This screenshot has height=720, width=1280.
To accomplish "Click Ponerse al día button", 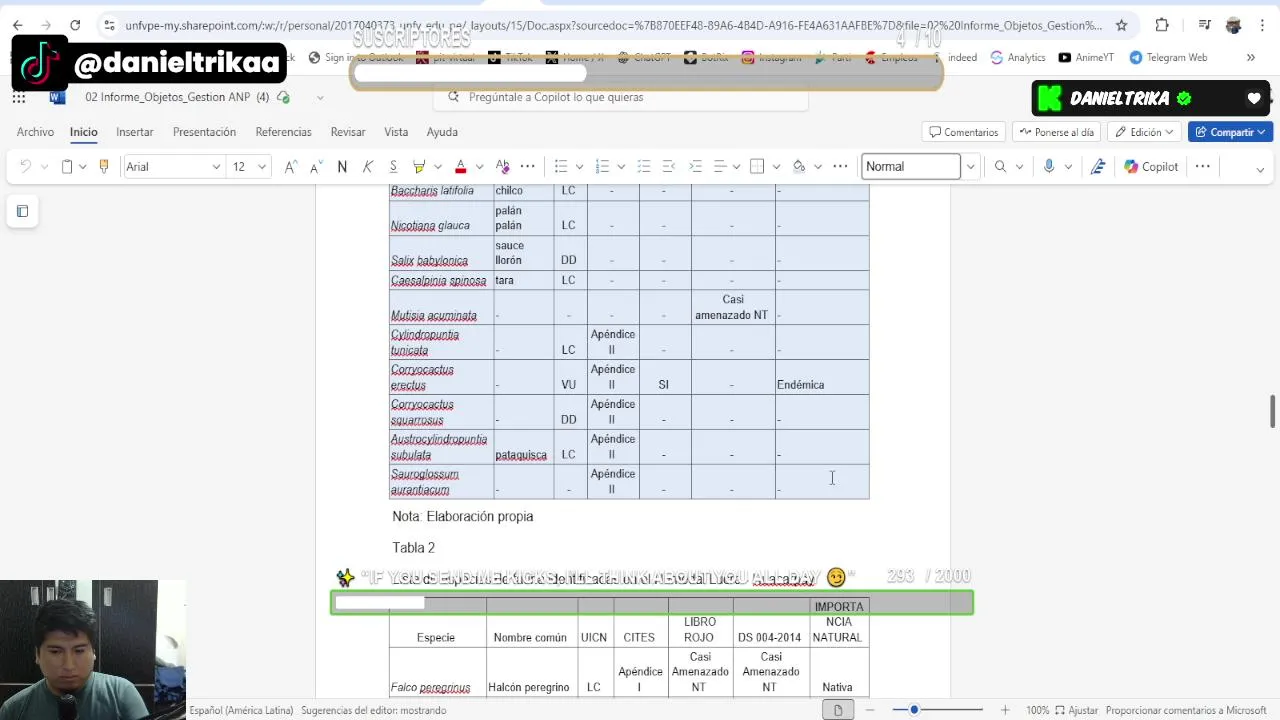I will point(1056,132).
